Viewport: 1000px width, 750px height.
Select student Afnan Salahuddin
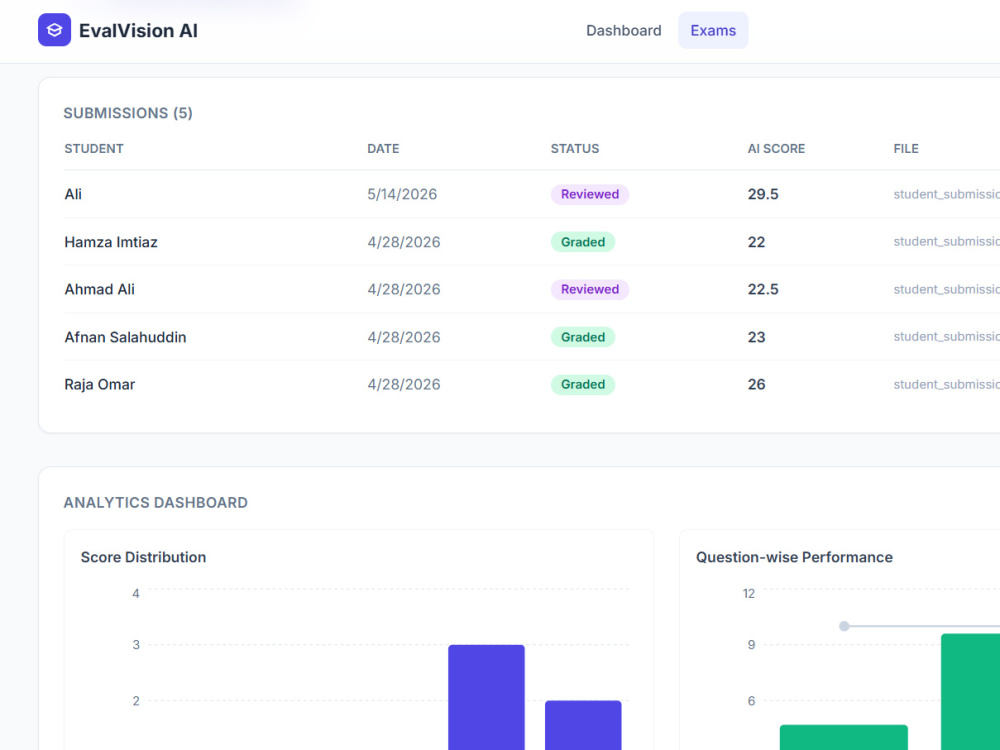125,337
